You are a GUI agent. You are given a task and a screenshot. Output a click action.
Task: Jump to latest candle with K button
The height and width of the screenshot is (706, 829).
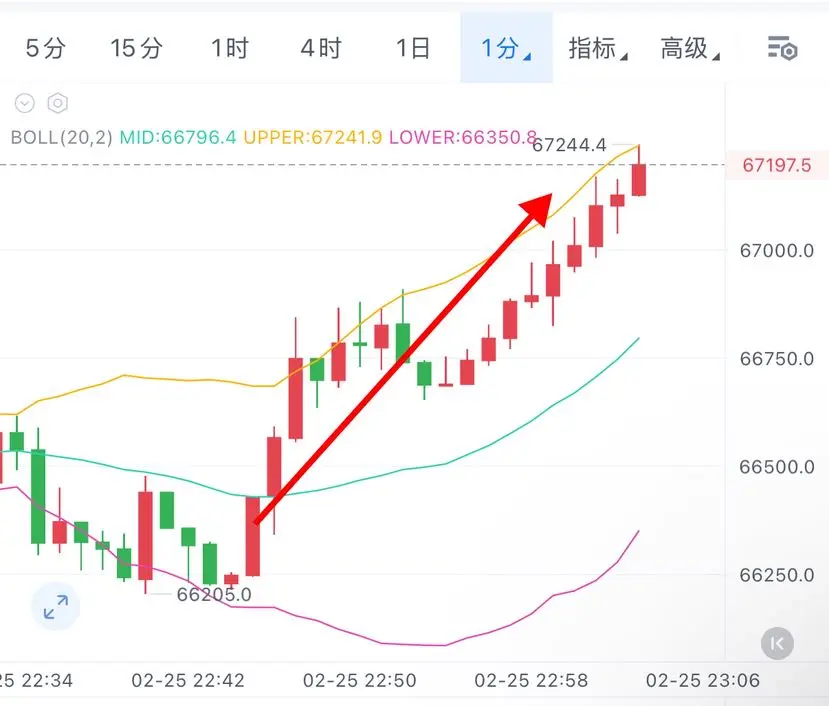(777, 644)
